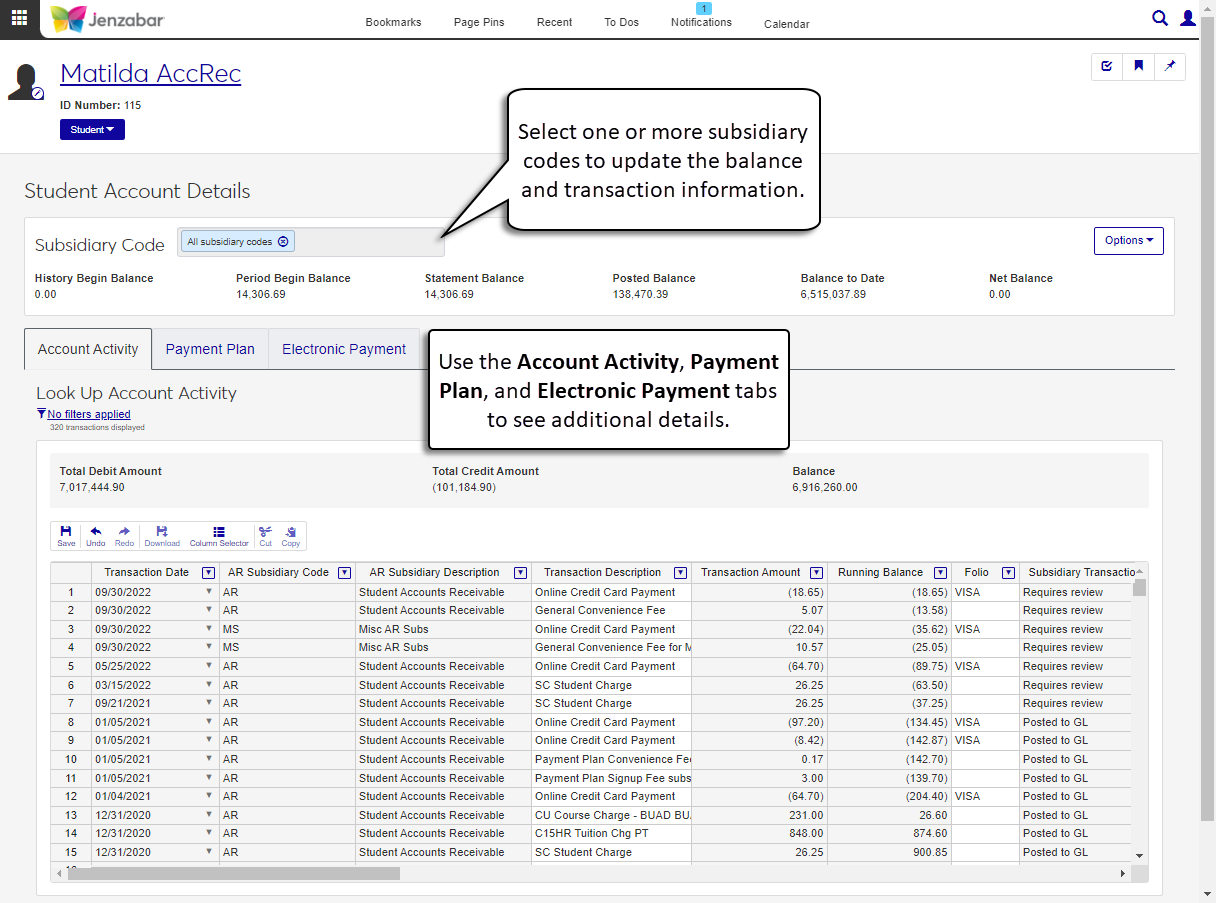Click the No filters applied link
The height and width of the screenshot is (903, 1216).
88,414
